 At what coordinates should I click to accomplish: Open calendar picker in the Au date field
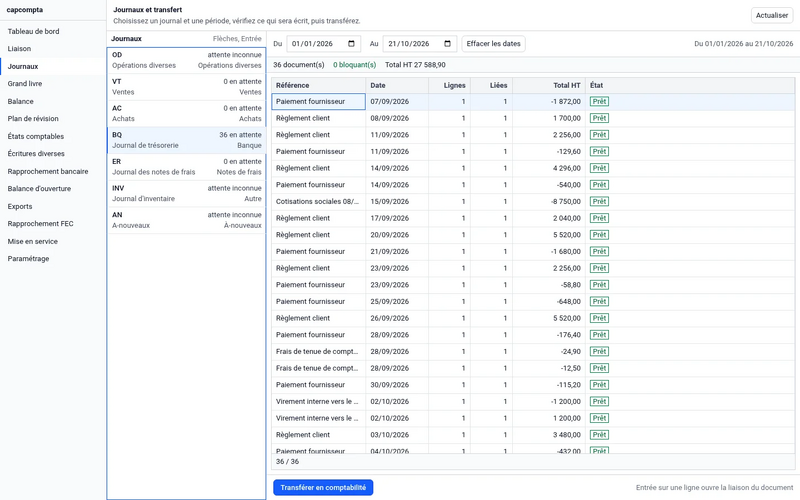pos(447,44)
